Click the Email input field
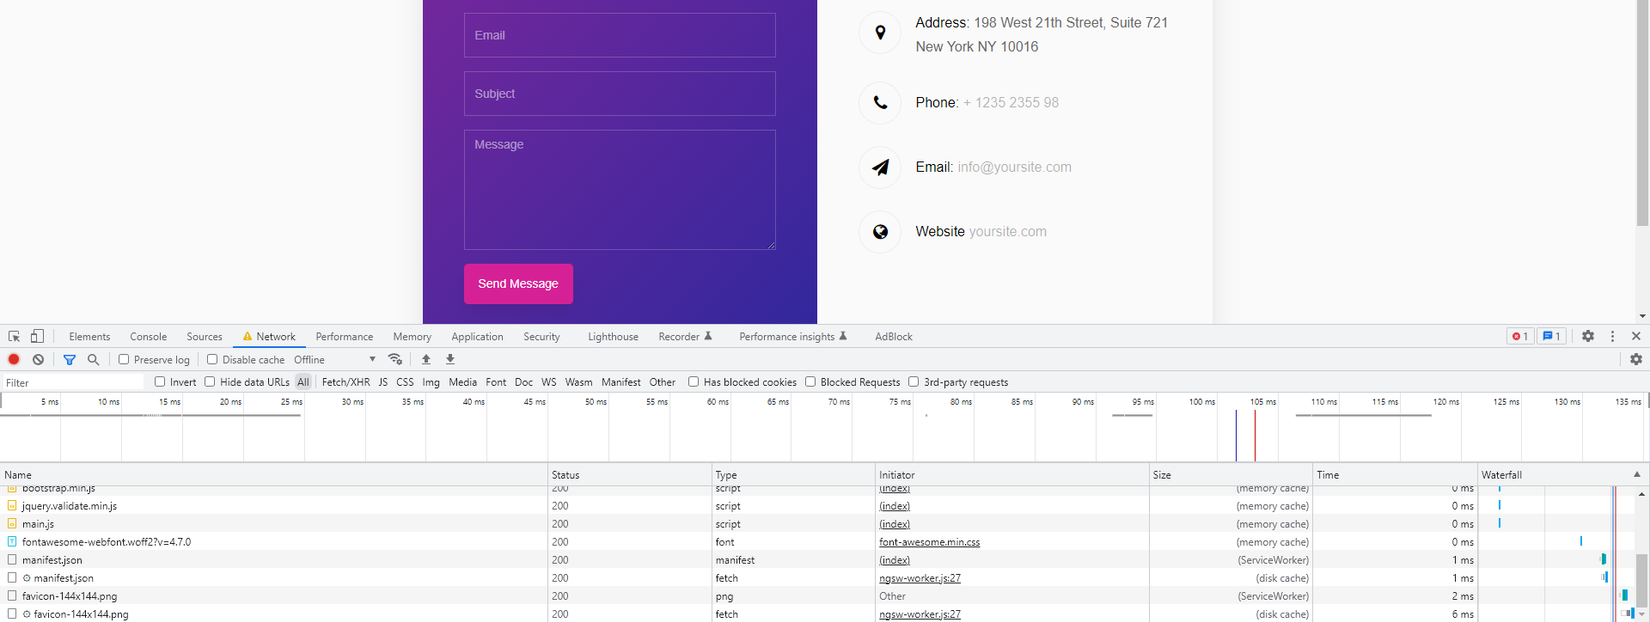The height and width of the screenshot is (622, 1650). pyautogui.click(x=620, y=35)
